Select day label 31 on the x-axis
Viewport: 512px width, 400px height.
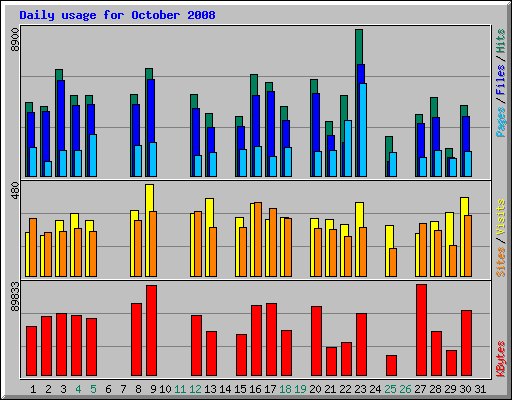pos(480,389)
